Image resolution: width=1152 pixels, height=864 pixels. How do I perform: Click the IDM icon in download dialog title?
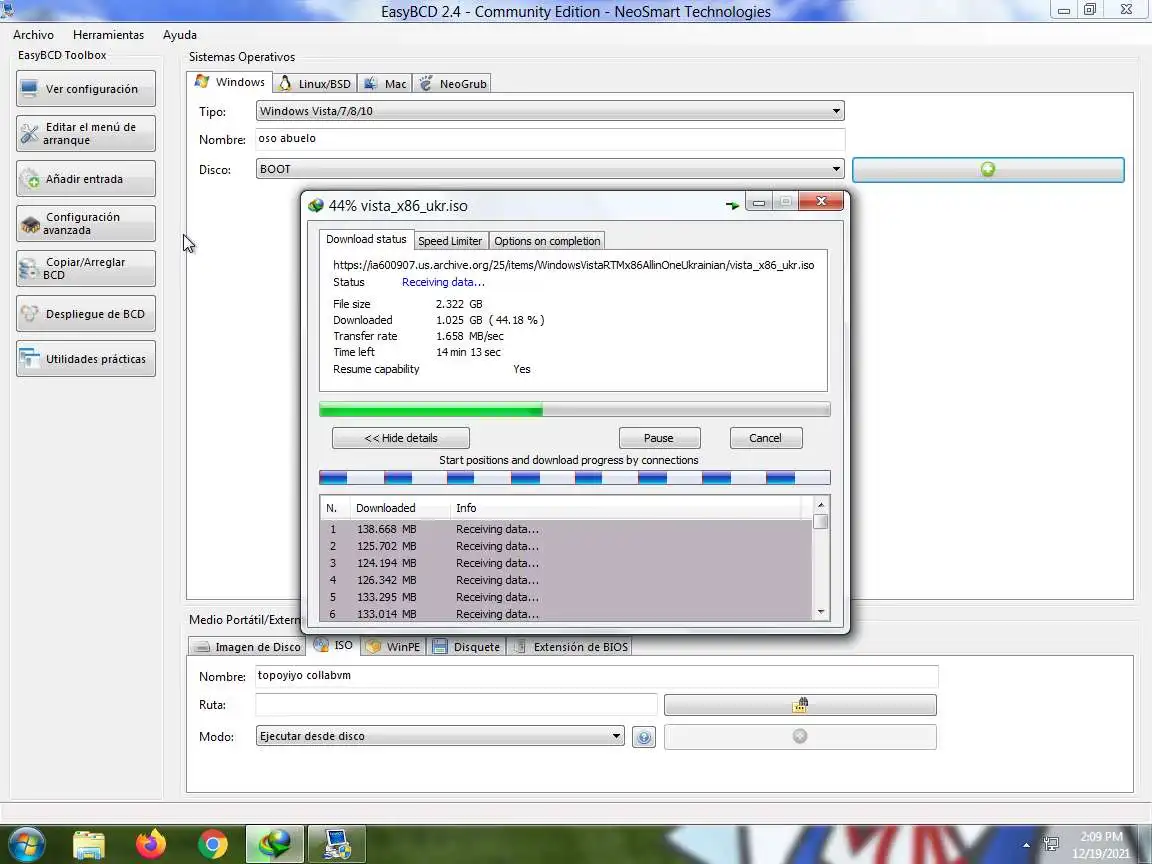pyautogui.click(x=316, y=206)
